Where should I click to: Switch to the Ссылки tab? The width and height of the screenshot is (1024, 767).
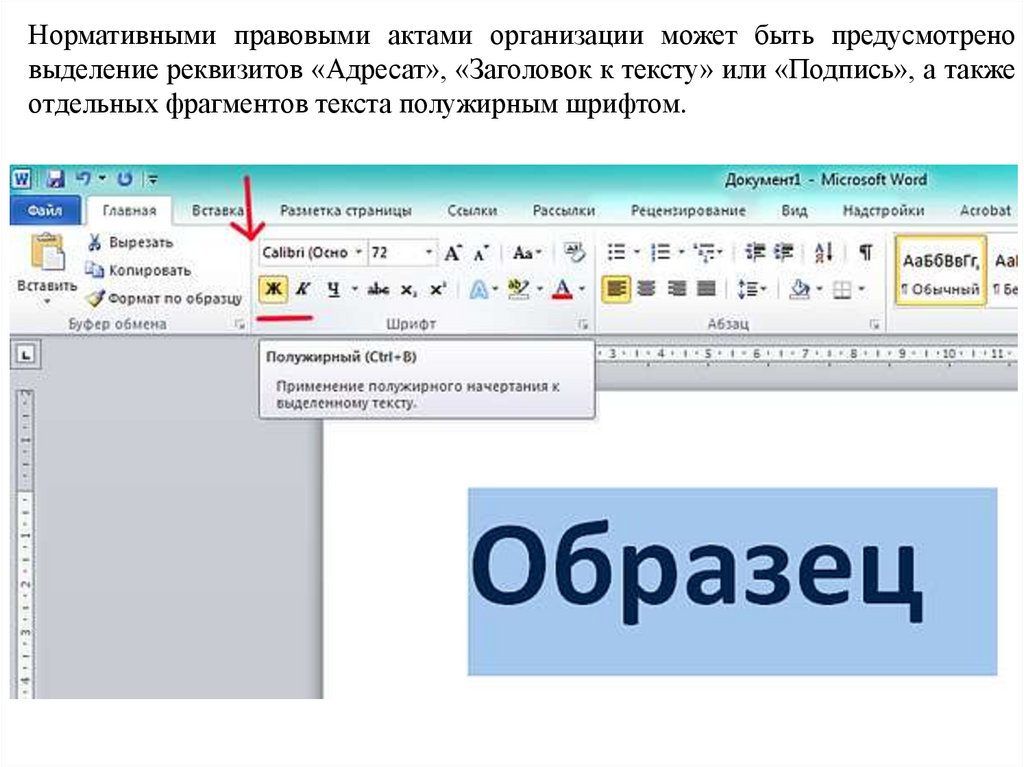472,210
